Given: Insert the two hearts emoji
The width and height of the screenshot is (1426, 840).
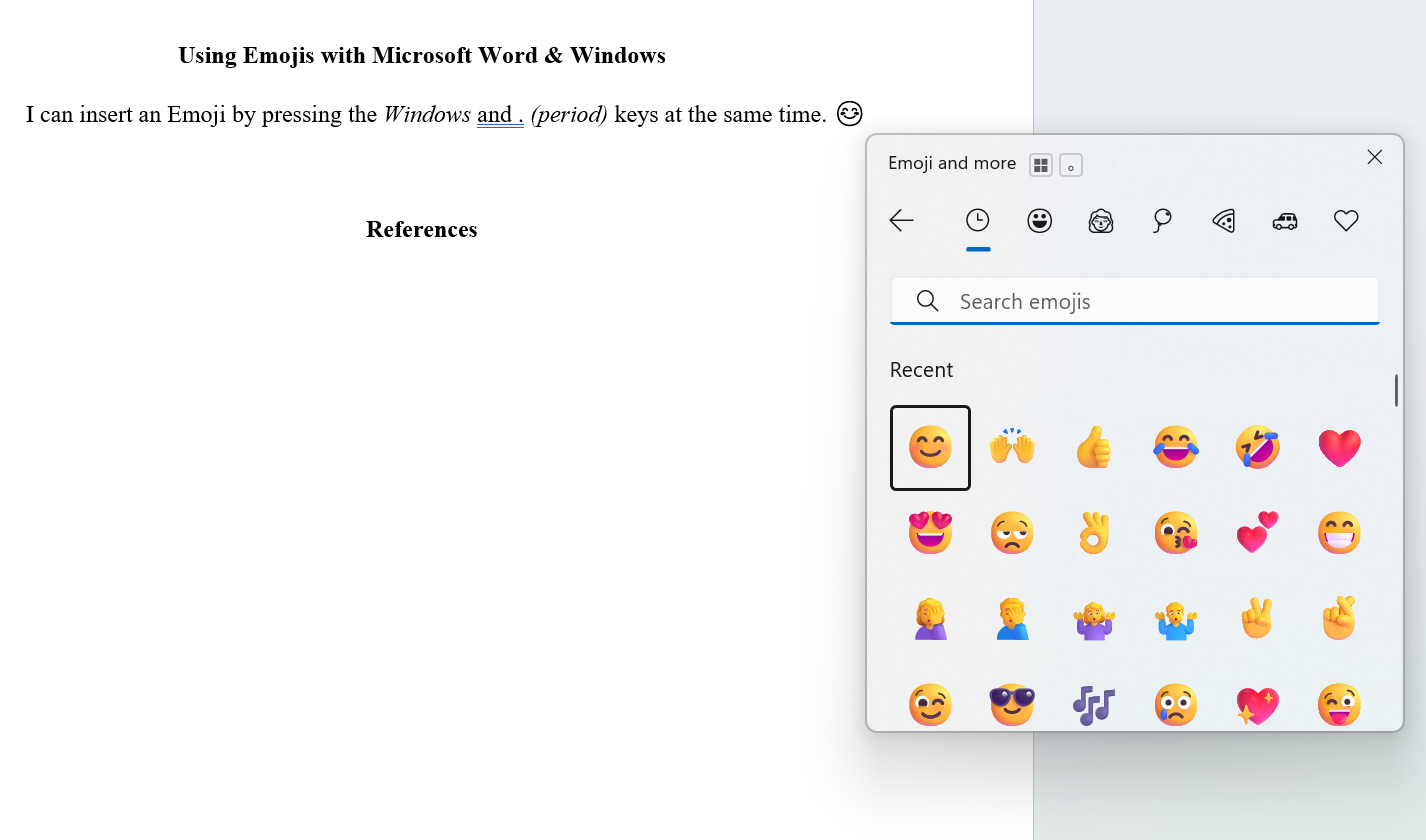Looking at the screenshot, I should coord(1258,533).
